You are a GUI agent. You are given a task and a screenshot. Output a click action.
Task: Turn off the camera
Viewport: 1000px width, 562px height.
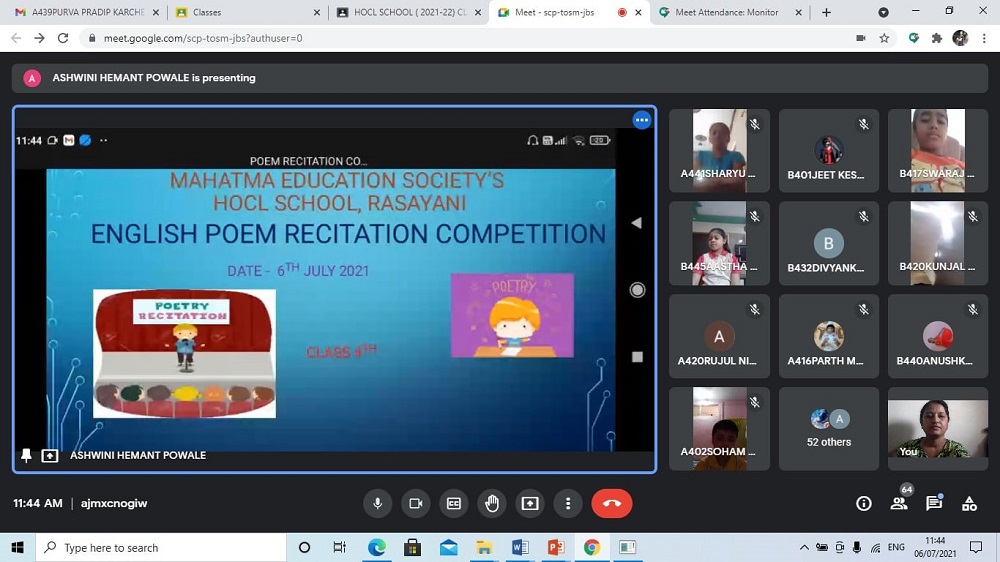coord(415,503)
